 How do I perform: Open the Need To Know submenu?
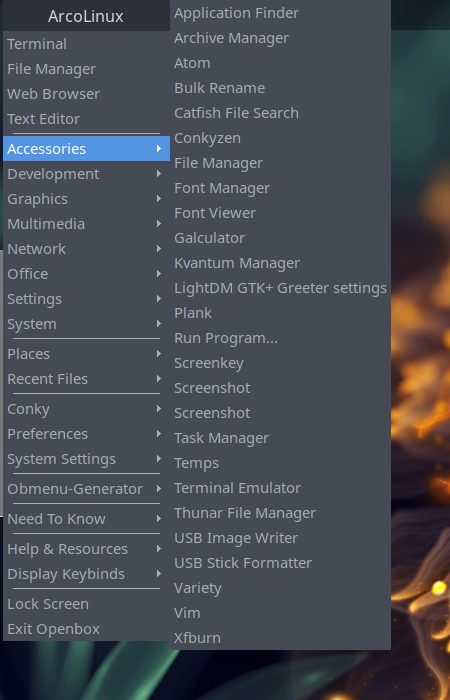[86, 519]
